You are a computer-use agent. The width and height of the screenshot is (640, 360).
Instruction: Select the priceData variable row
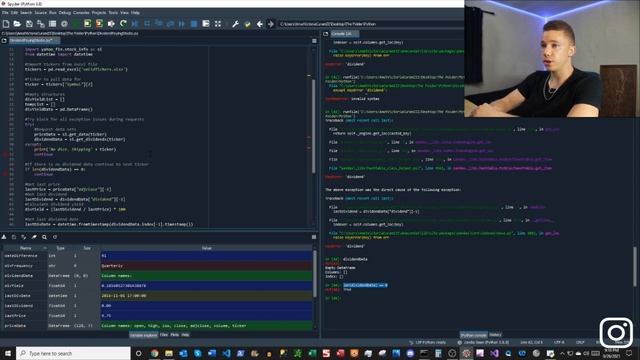[x=158, y=326]
